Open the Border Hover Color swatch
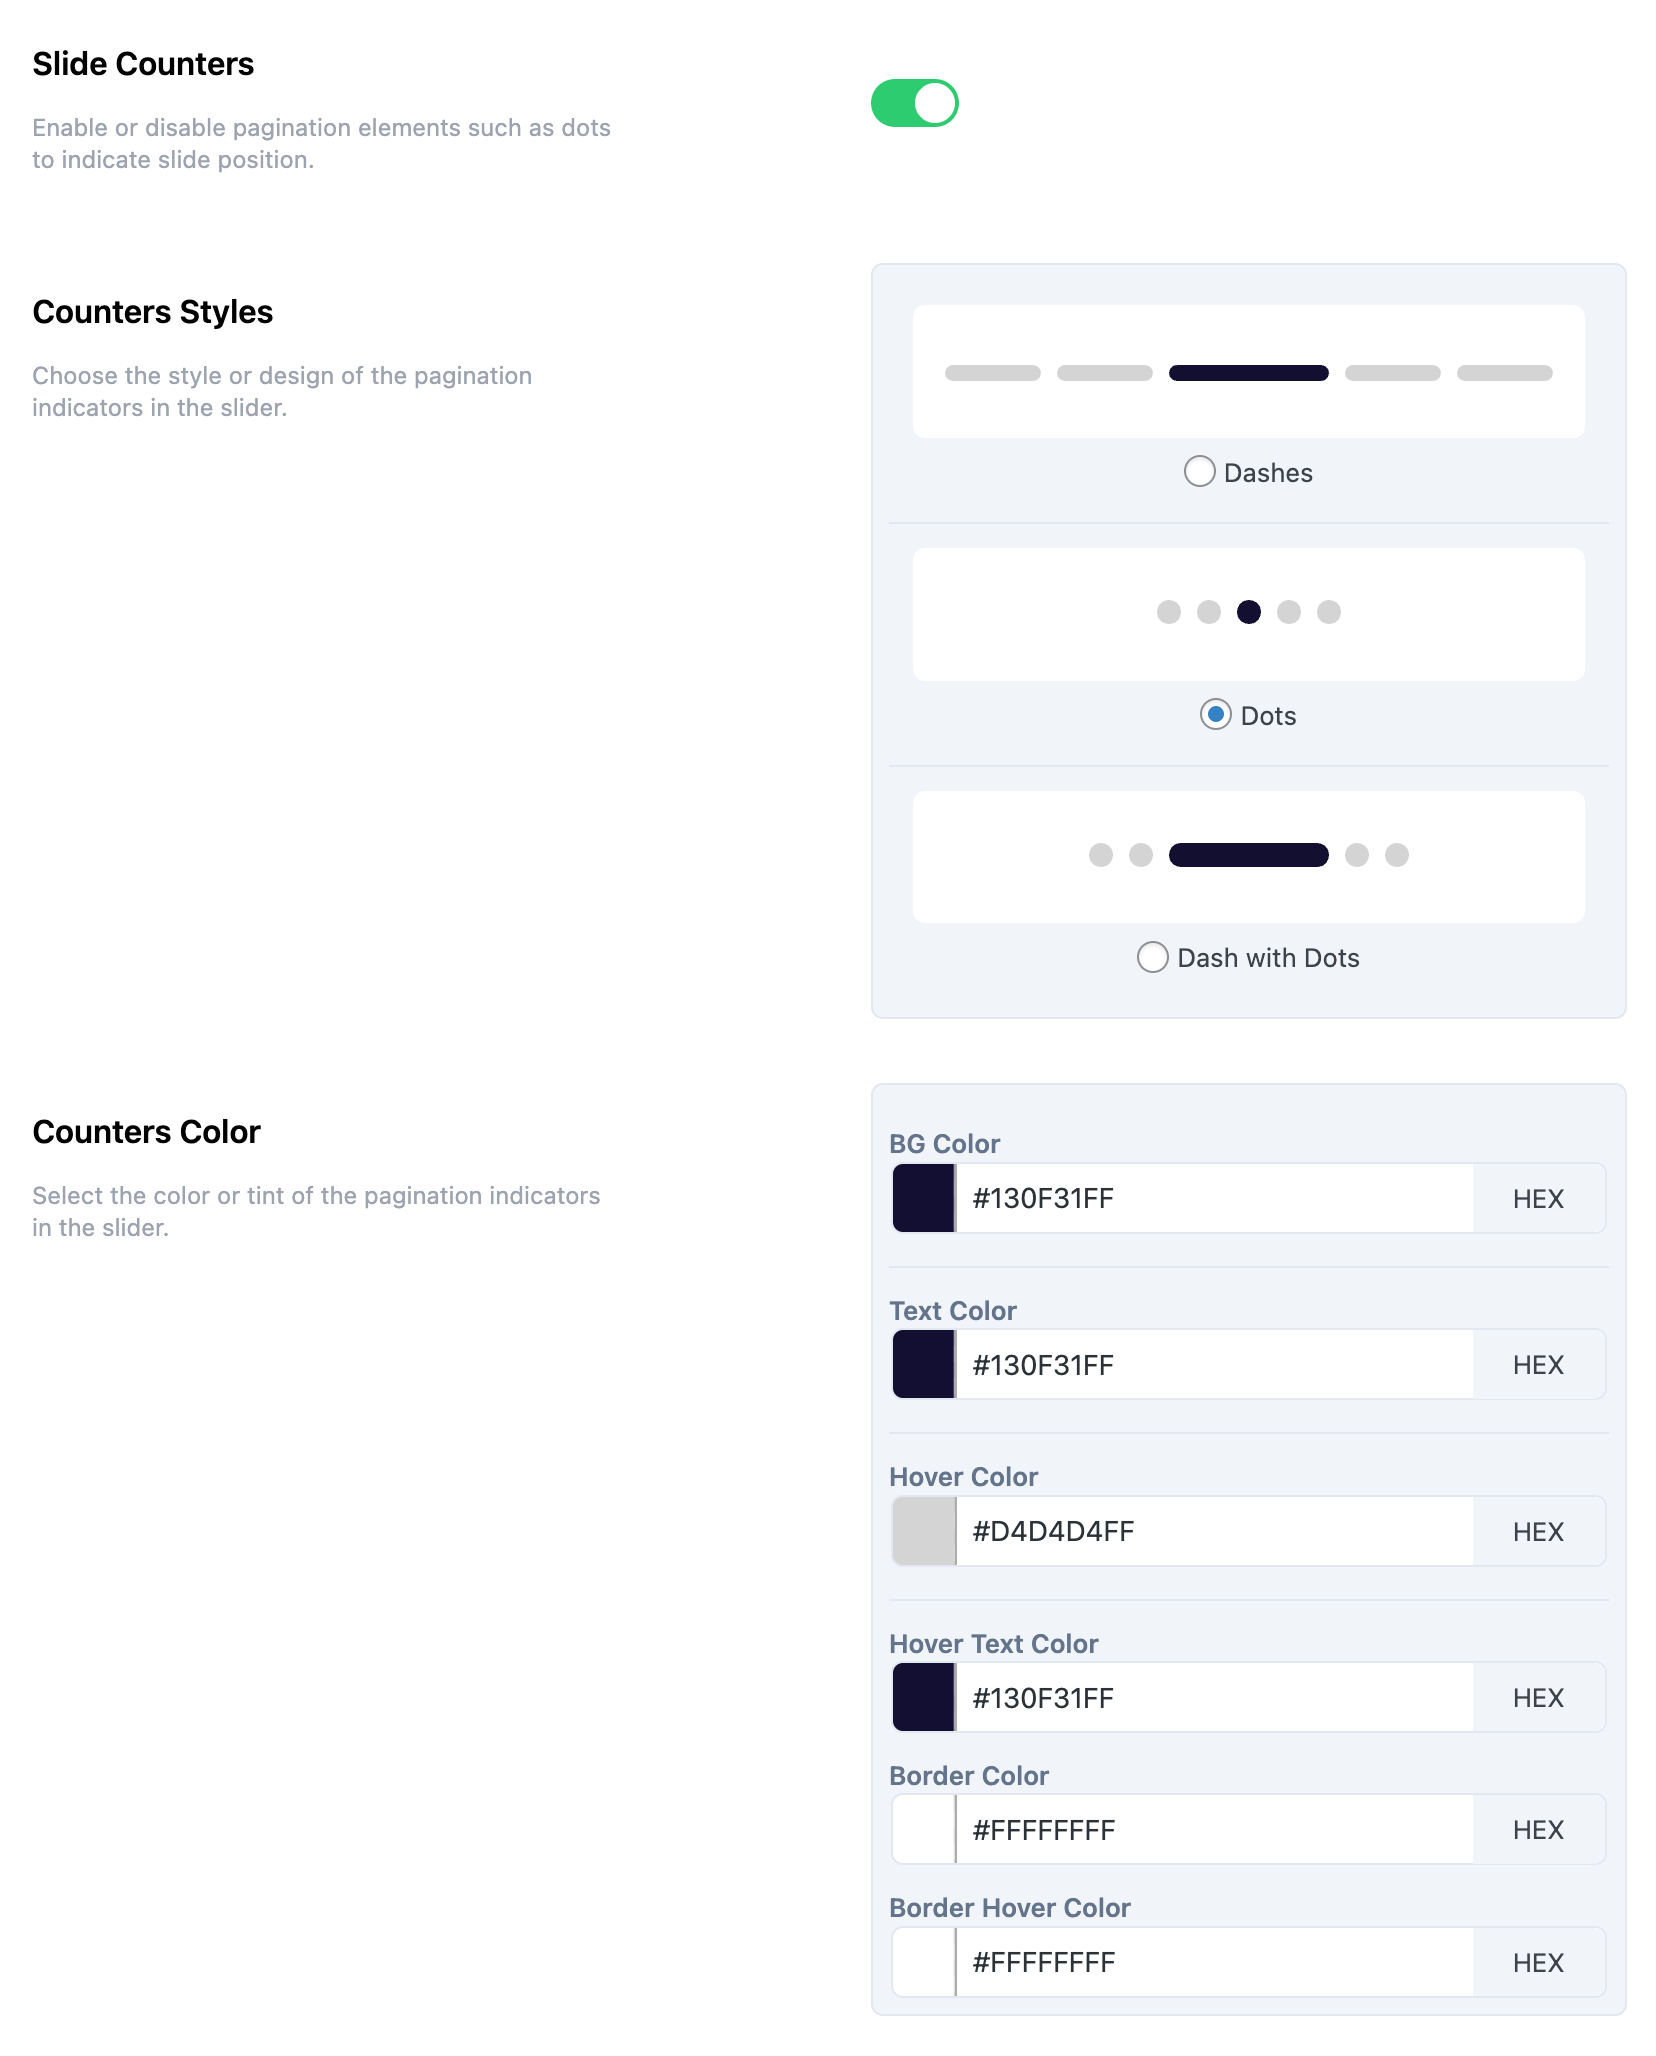 click(923, 1962)
